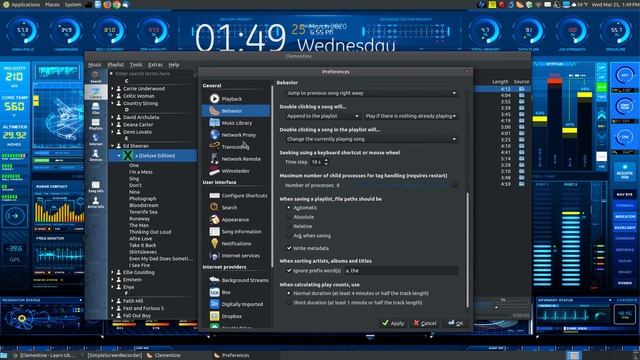This screenshot has height=360, width=640.
Task: Switch to Internet sidebar tab in Clementine
Action: pyautogui.click(x=96, y=140)
